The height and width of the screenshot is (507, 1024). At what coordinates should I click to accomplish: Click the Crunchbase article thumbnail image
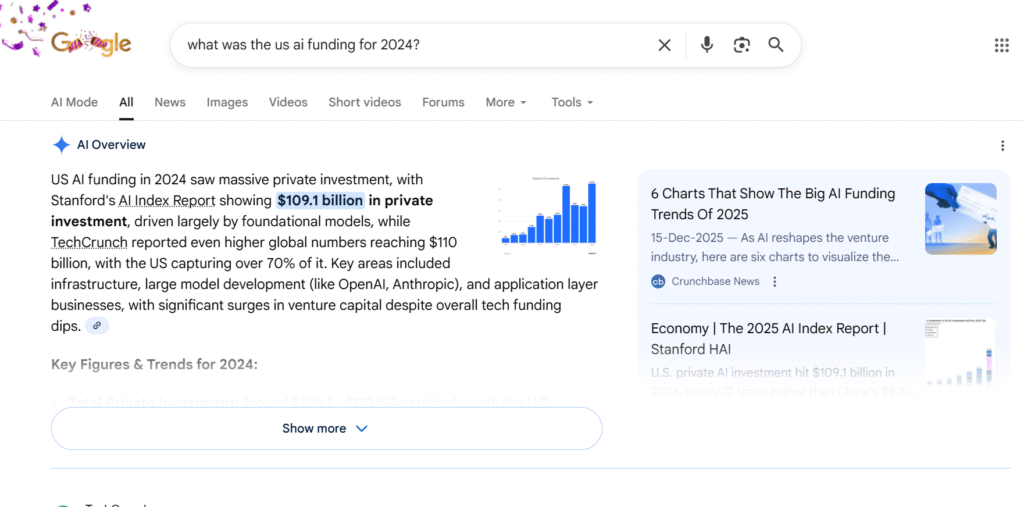point(960,219)
